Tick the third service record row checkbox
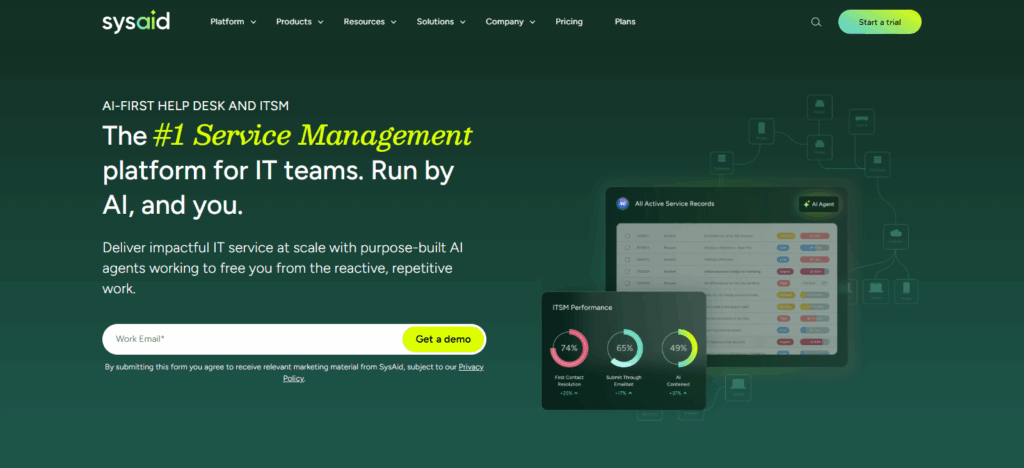The width and height of the screenshot is (1024, 468). [x=626, y=259]
